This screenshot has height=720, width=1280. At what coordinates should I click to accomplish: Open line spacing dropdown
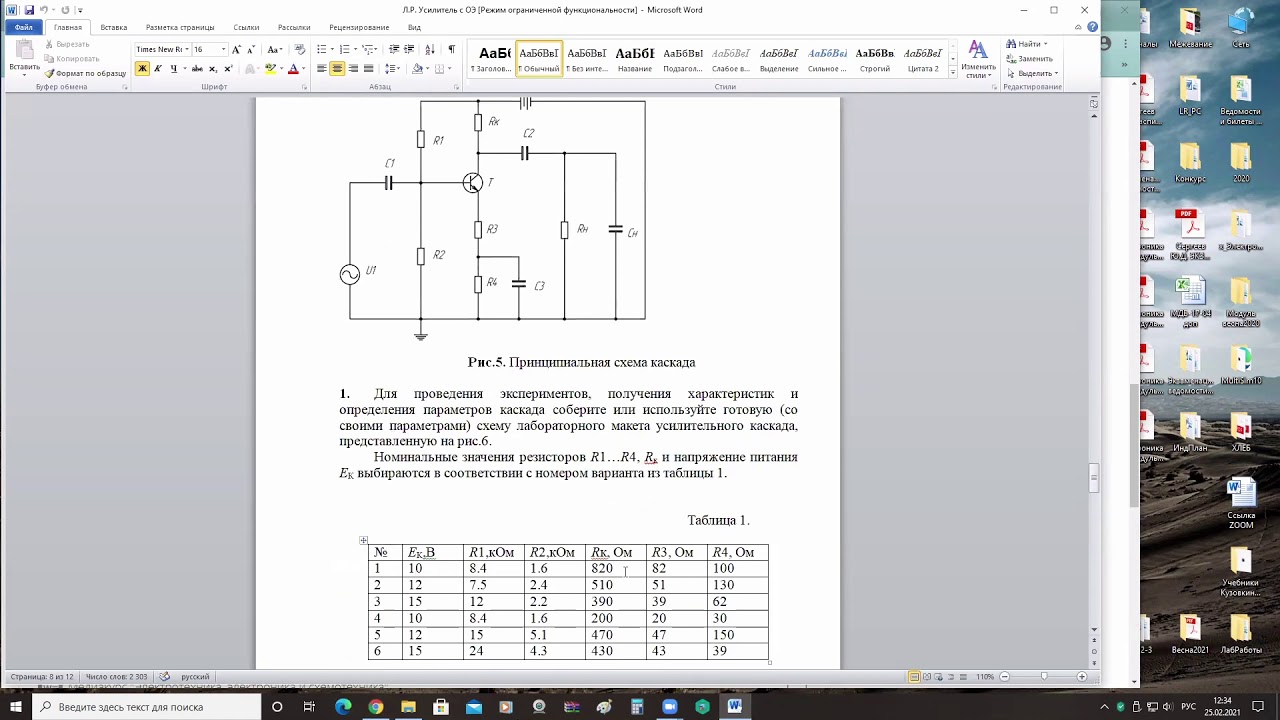(393, 68)
